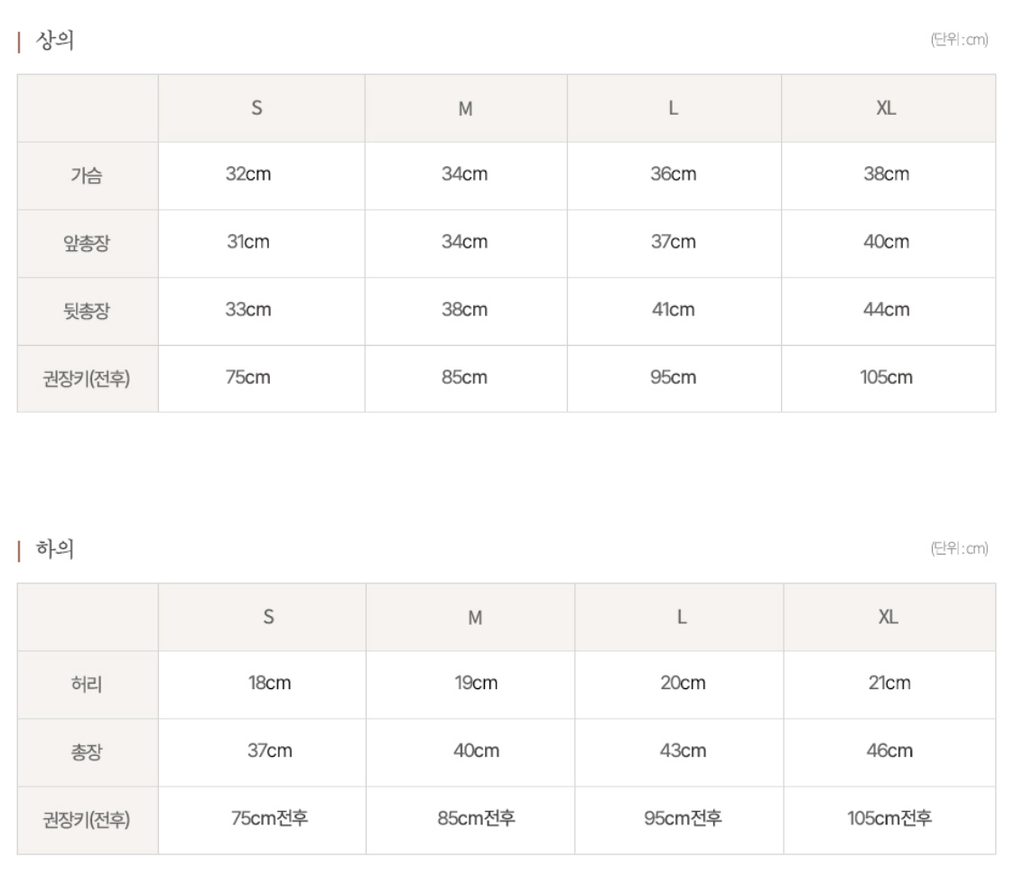Click the 가슴 row label
Viewport: 1024px width, 896px height.
(x=87, y=175)
